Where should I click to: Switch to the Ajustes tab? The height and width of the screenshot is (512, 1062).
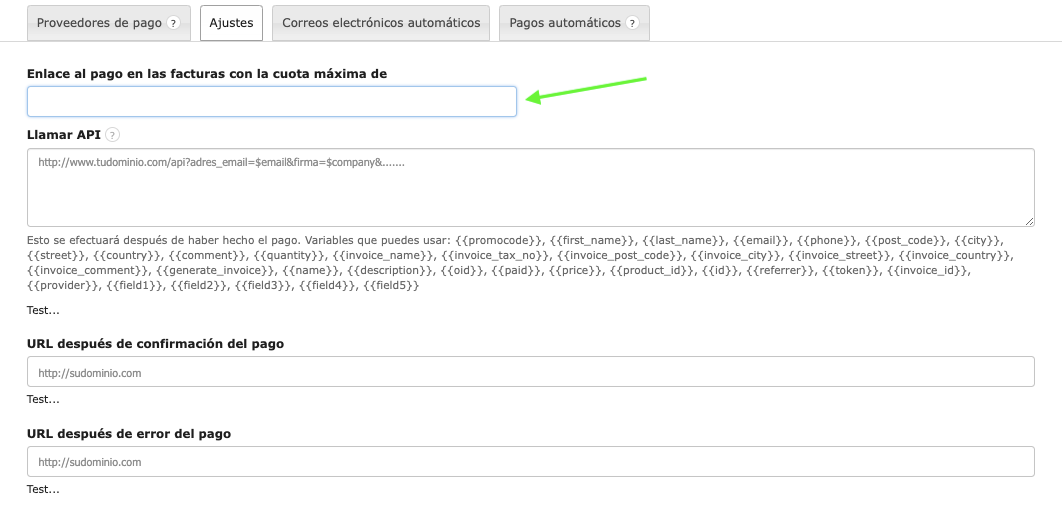tap(231, 23)
